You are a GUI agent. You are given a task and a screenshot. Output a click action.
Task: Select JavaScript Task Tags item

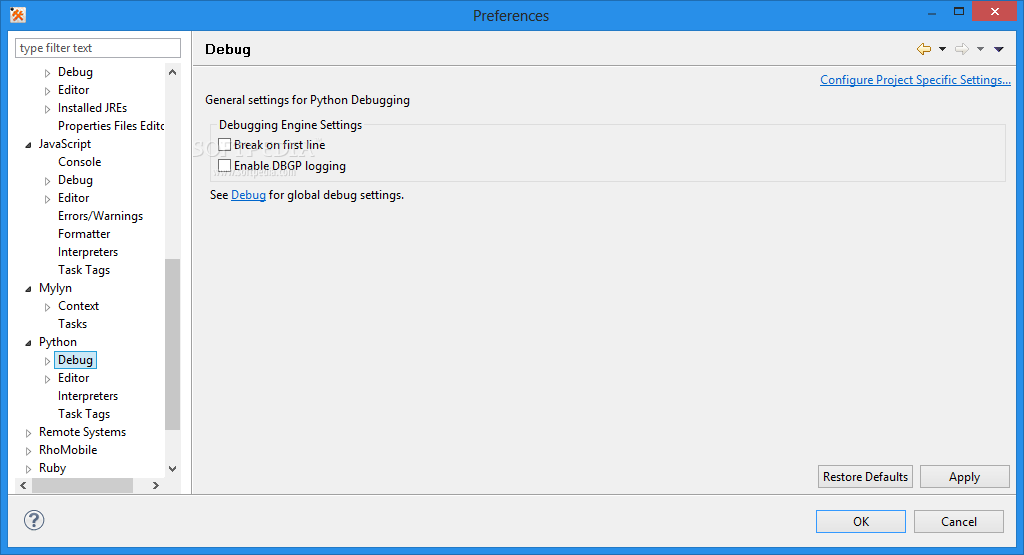coord(84,270)
